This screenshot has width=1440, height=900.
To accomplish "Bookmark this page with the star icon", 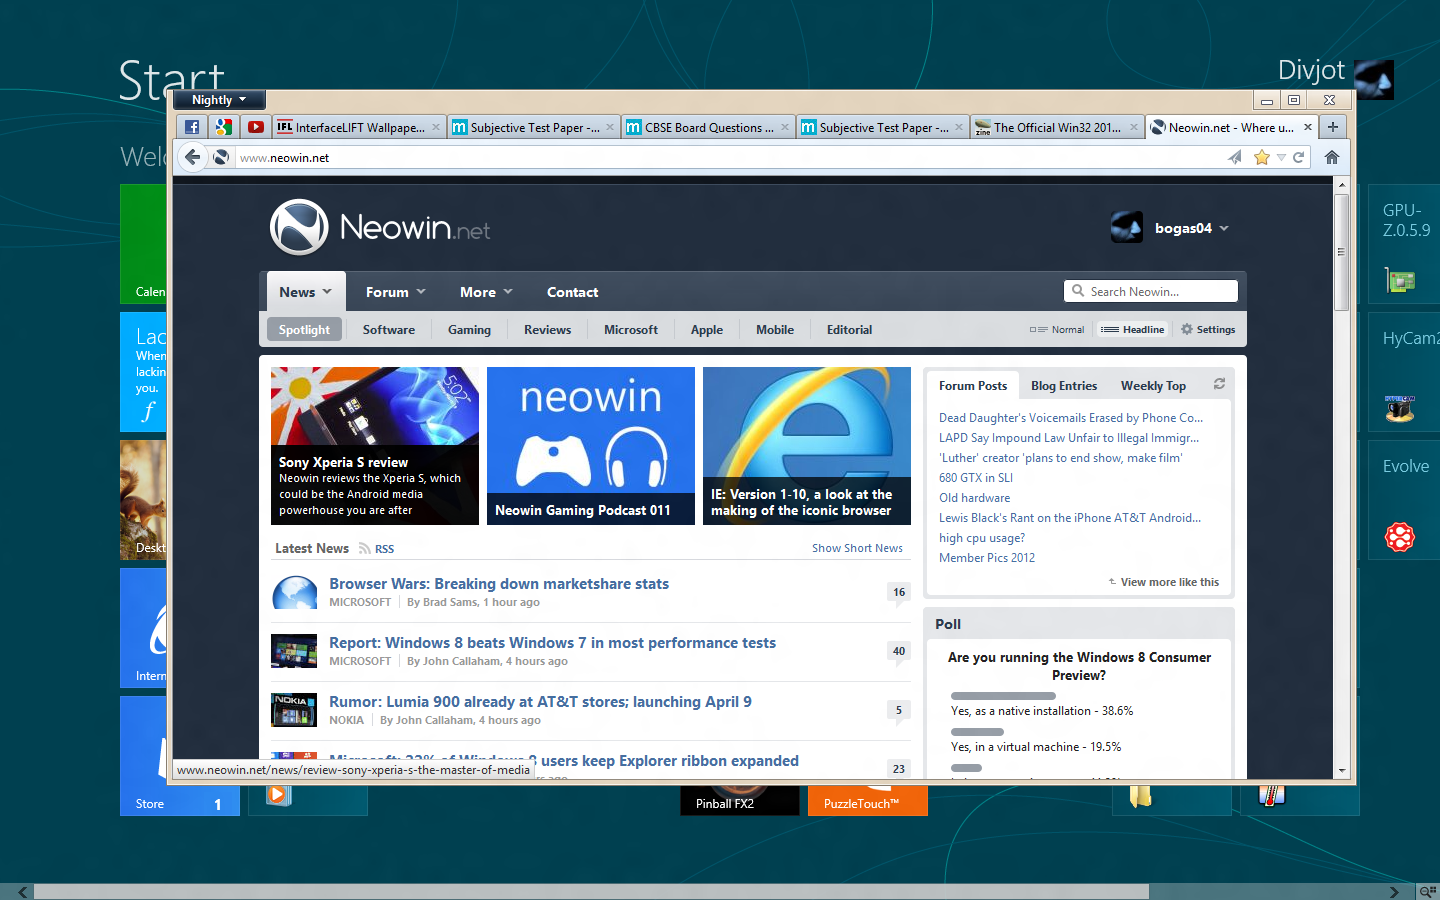I will [1263, 157].
